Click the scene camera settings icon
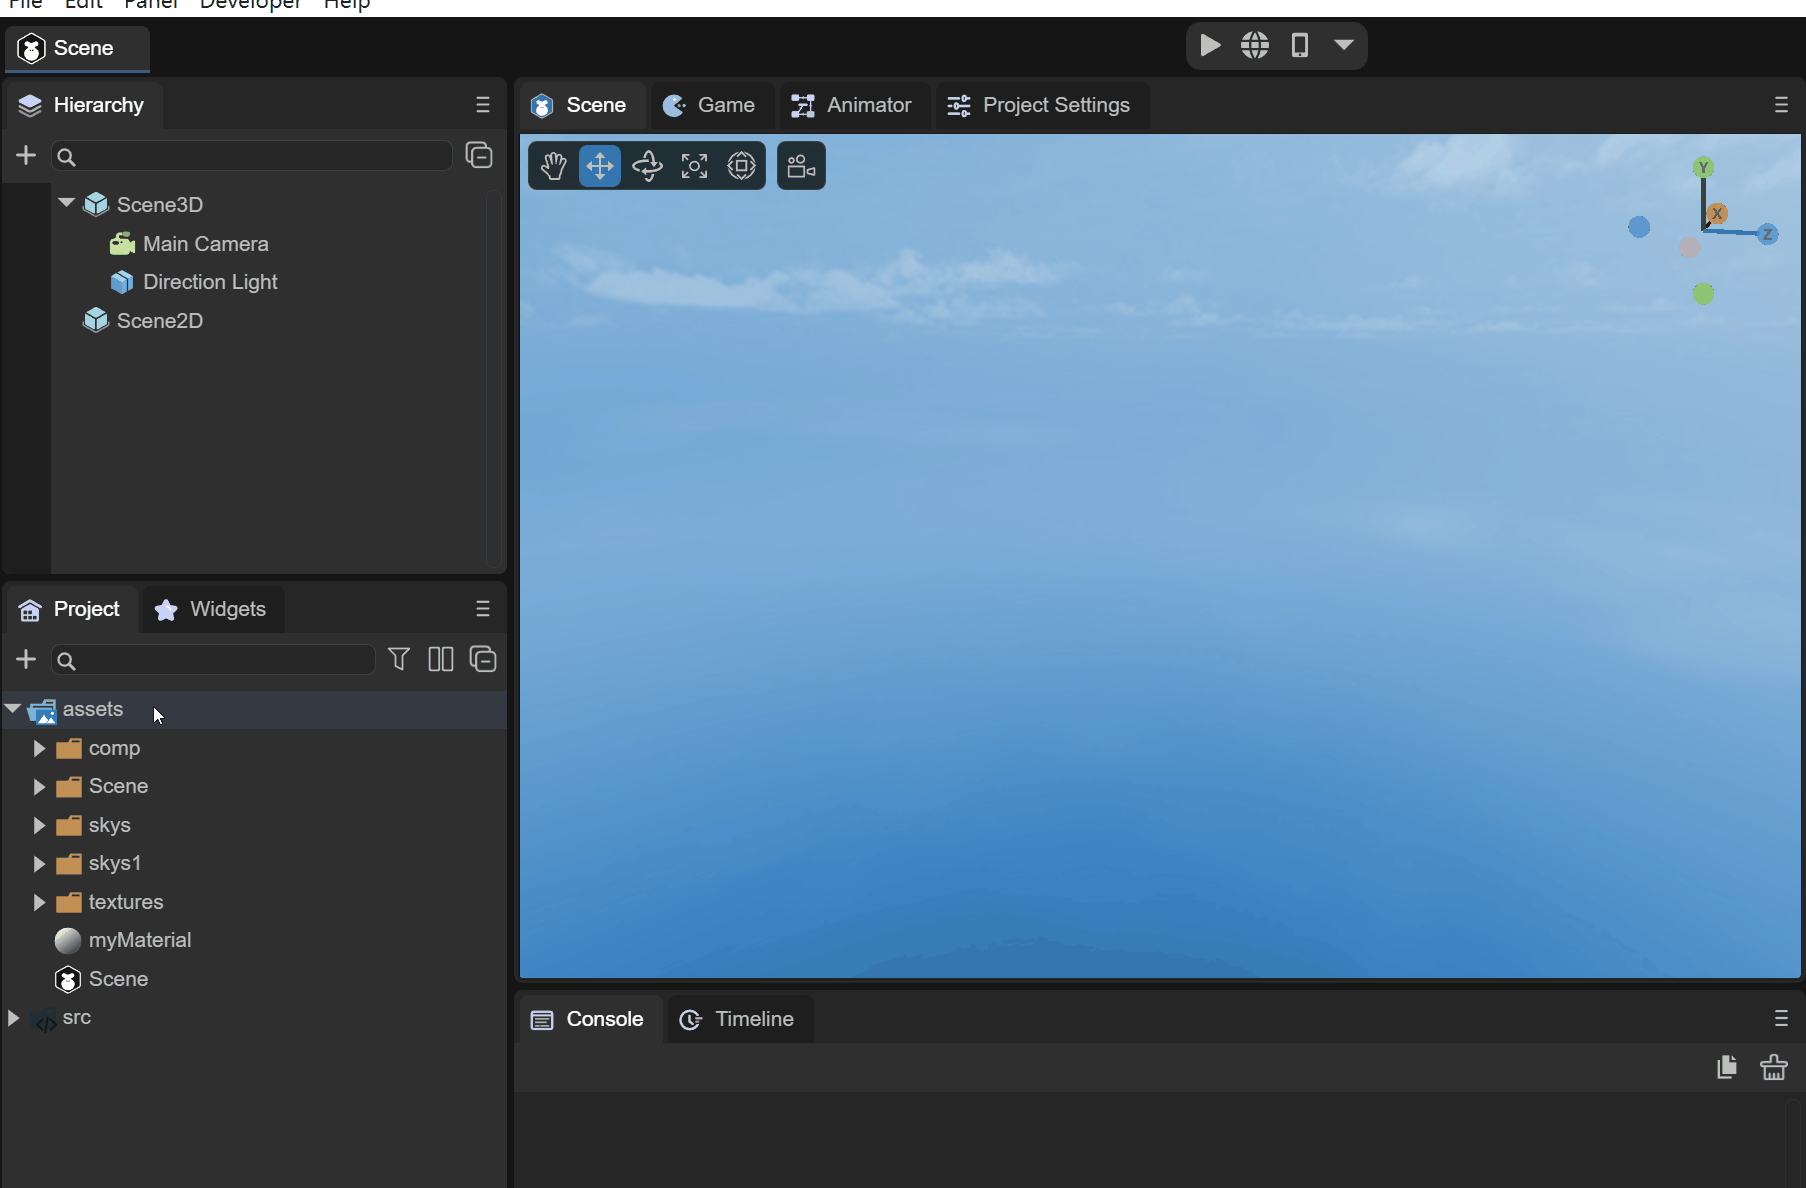The image size is (1806, 1188). tap(801, 166)
